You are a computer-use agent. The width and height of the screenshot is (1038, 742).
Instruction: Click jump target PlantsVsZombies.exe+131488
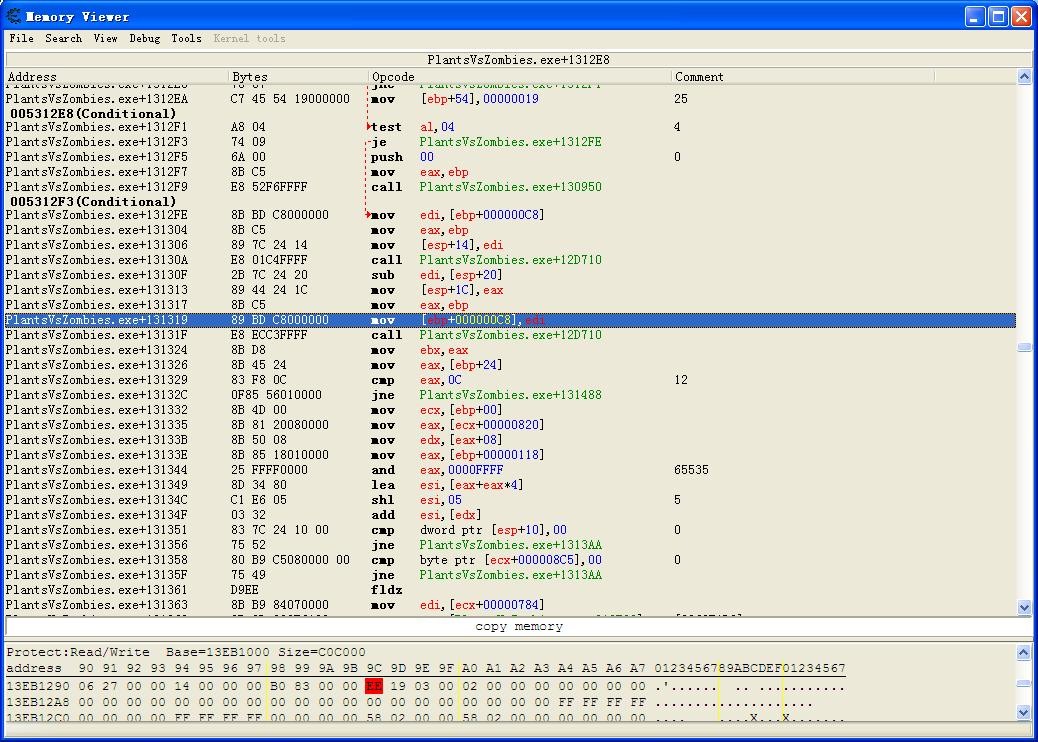point(510,395)
